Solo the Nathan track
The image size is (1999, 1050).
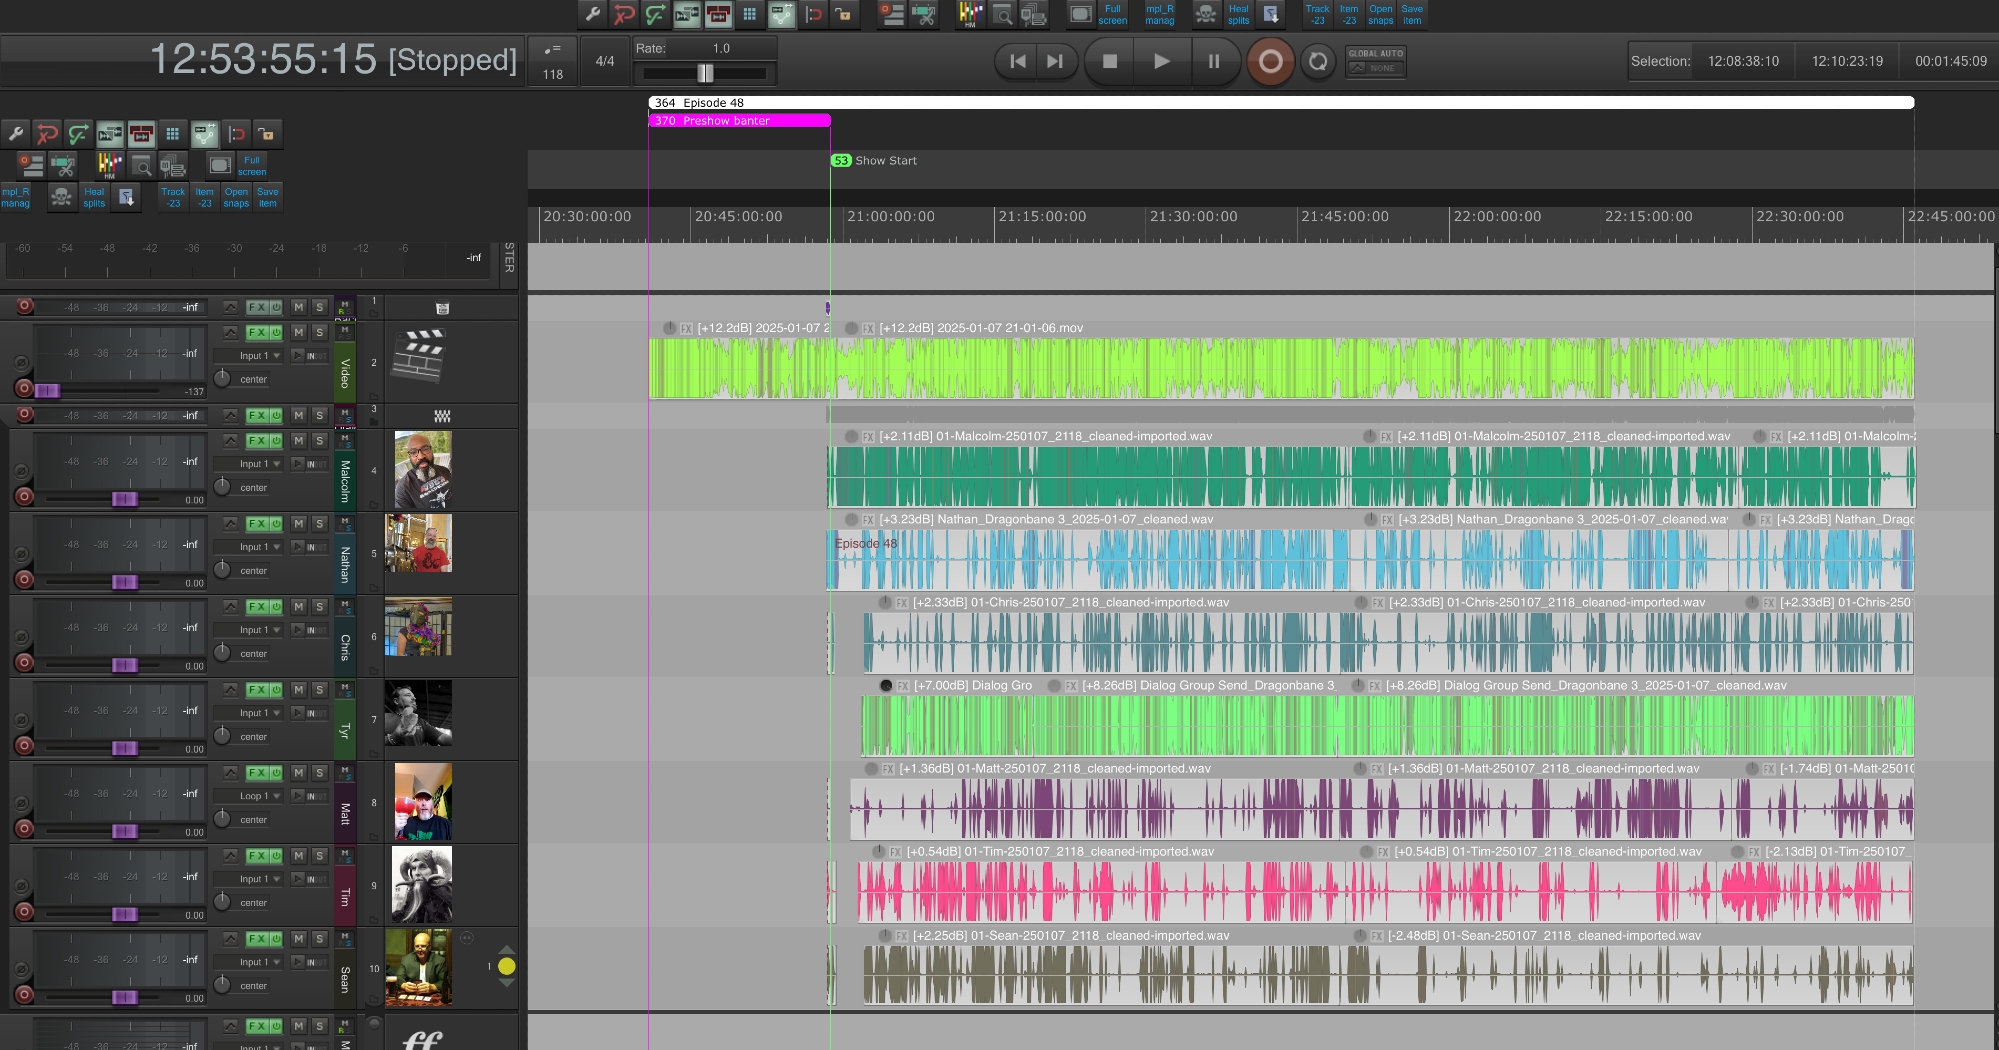pos(319,524)
